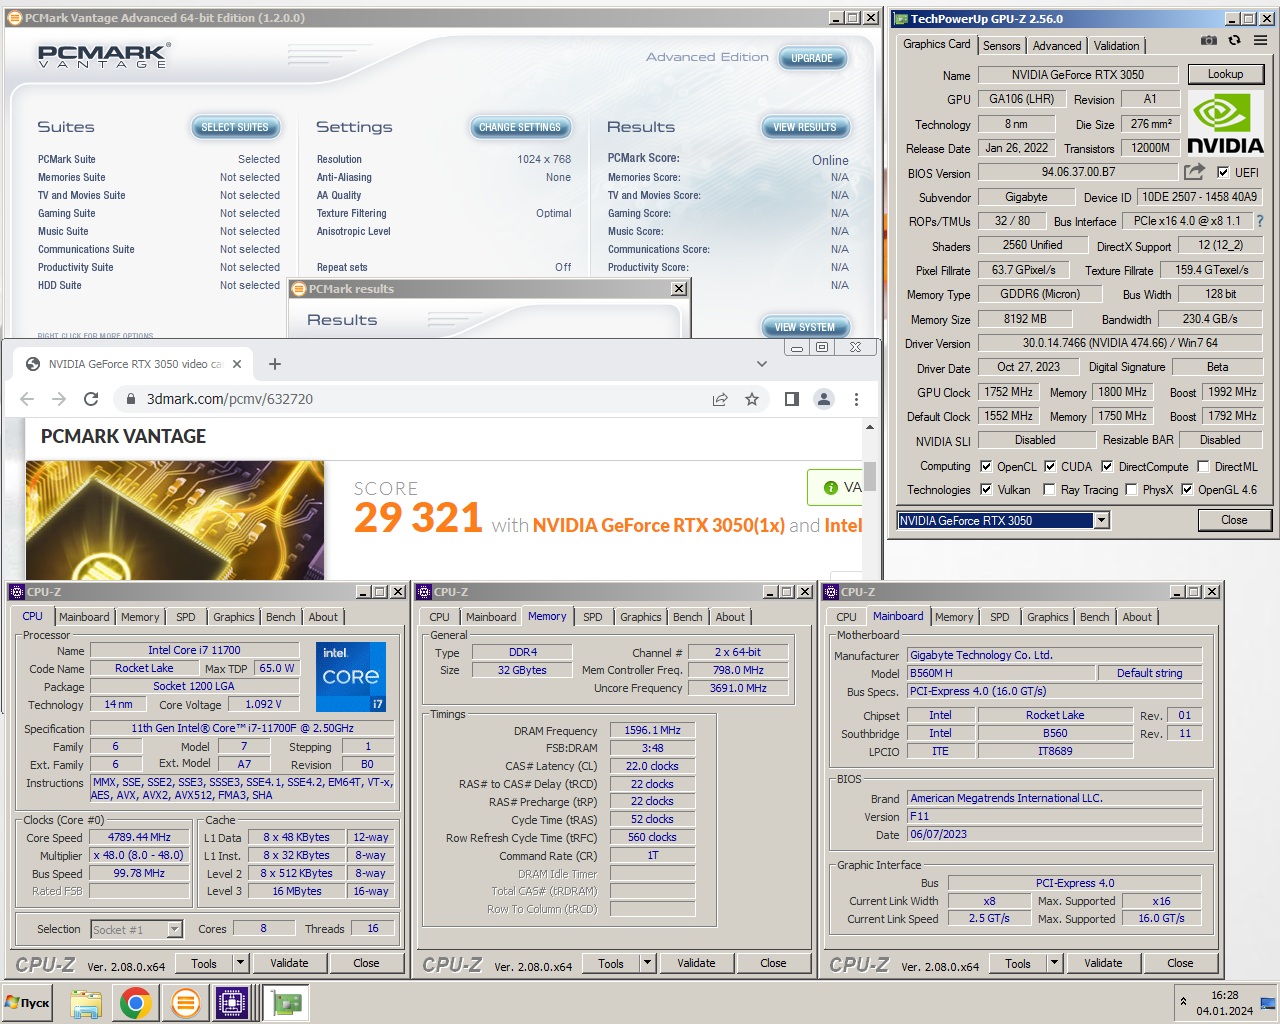
Task: Go forward in Chrome browser
Action: tap(59, 399)
